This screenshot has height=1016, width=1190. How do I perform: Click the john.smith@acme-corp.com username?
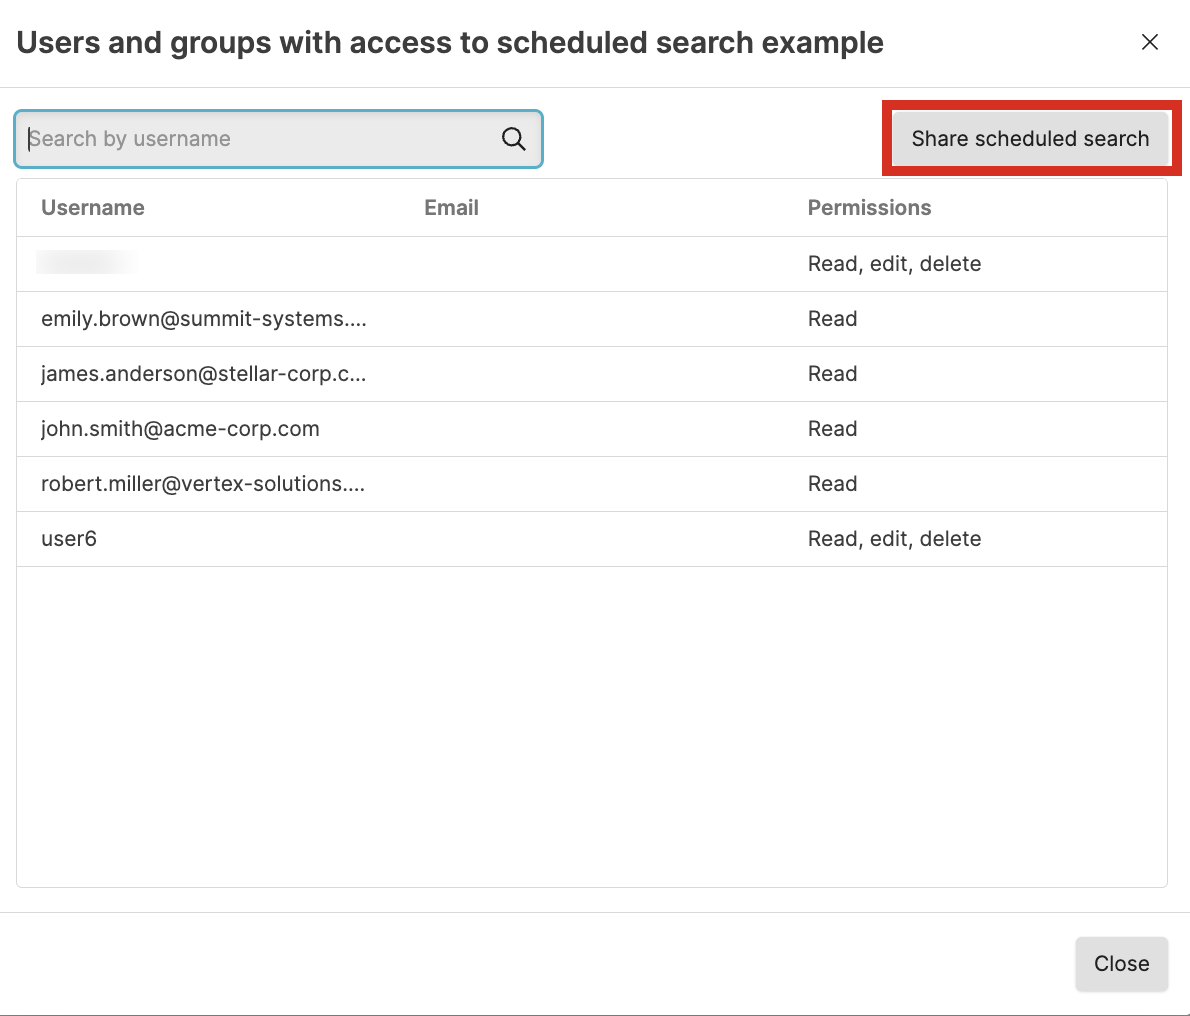click(x=180, y=429)
